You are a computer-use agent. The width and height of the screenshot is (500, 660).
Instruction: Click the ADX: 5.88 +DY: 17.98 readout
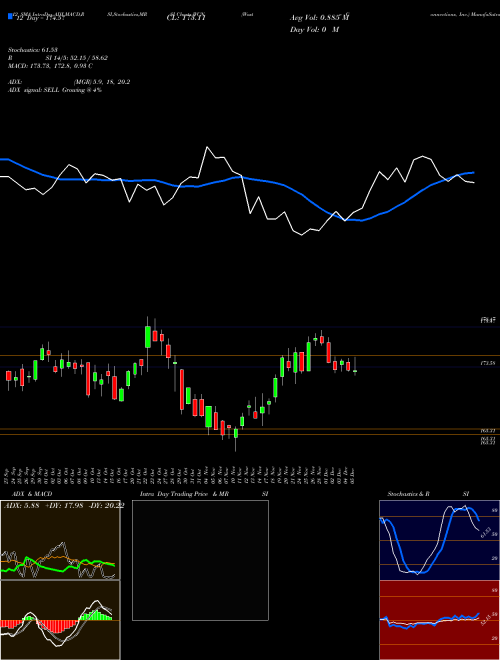coord(64,506)
